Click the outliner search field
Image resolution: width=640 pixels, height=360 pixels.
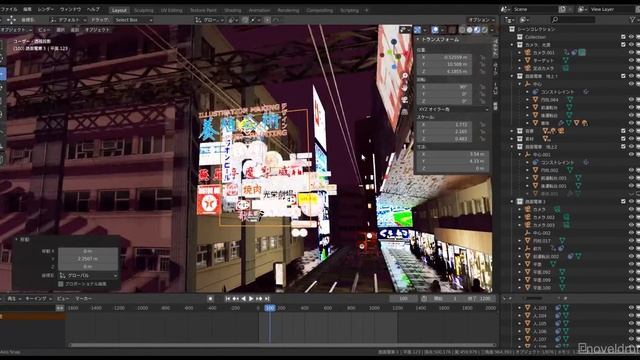pyautogui.click(x=574, y=19)
